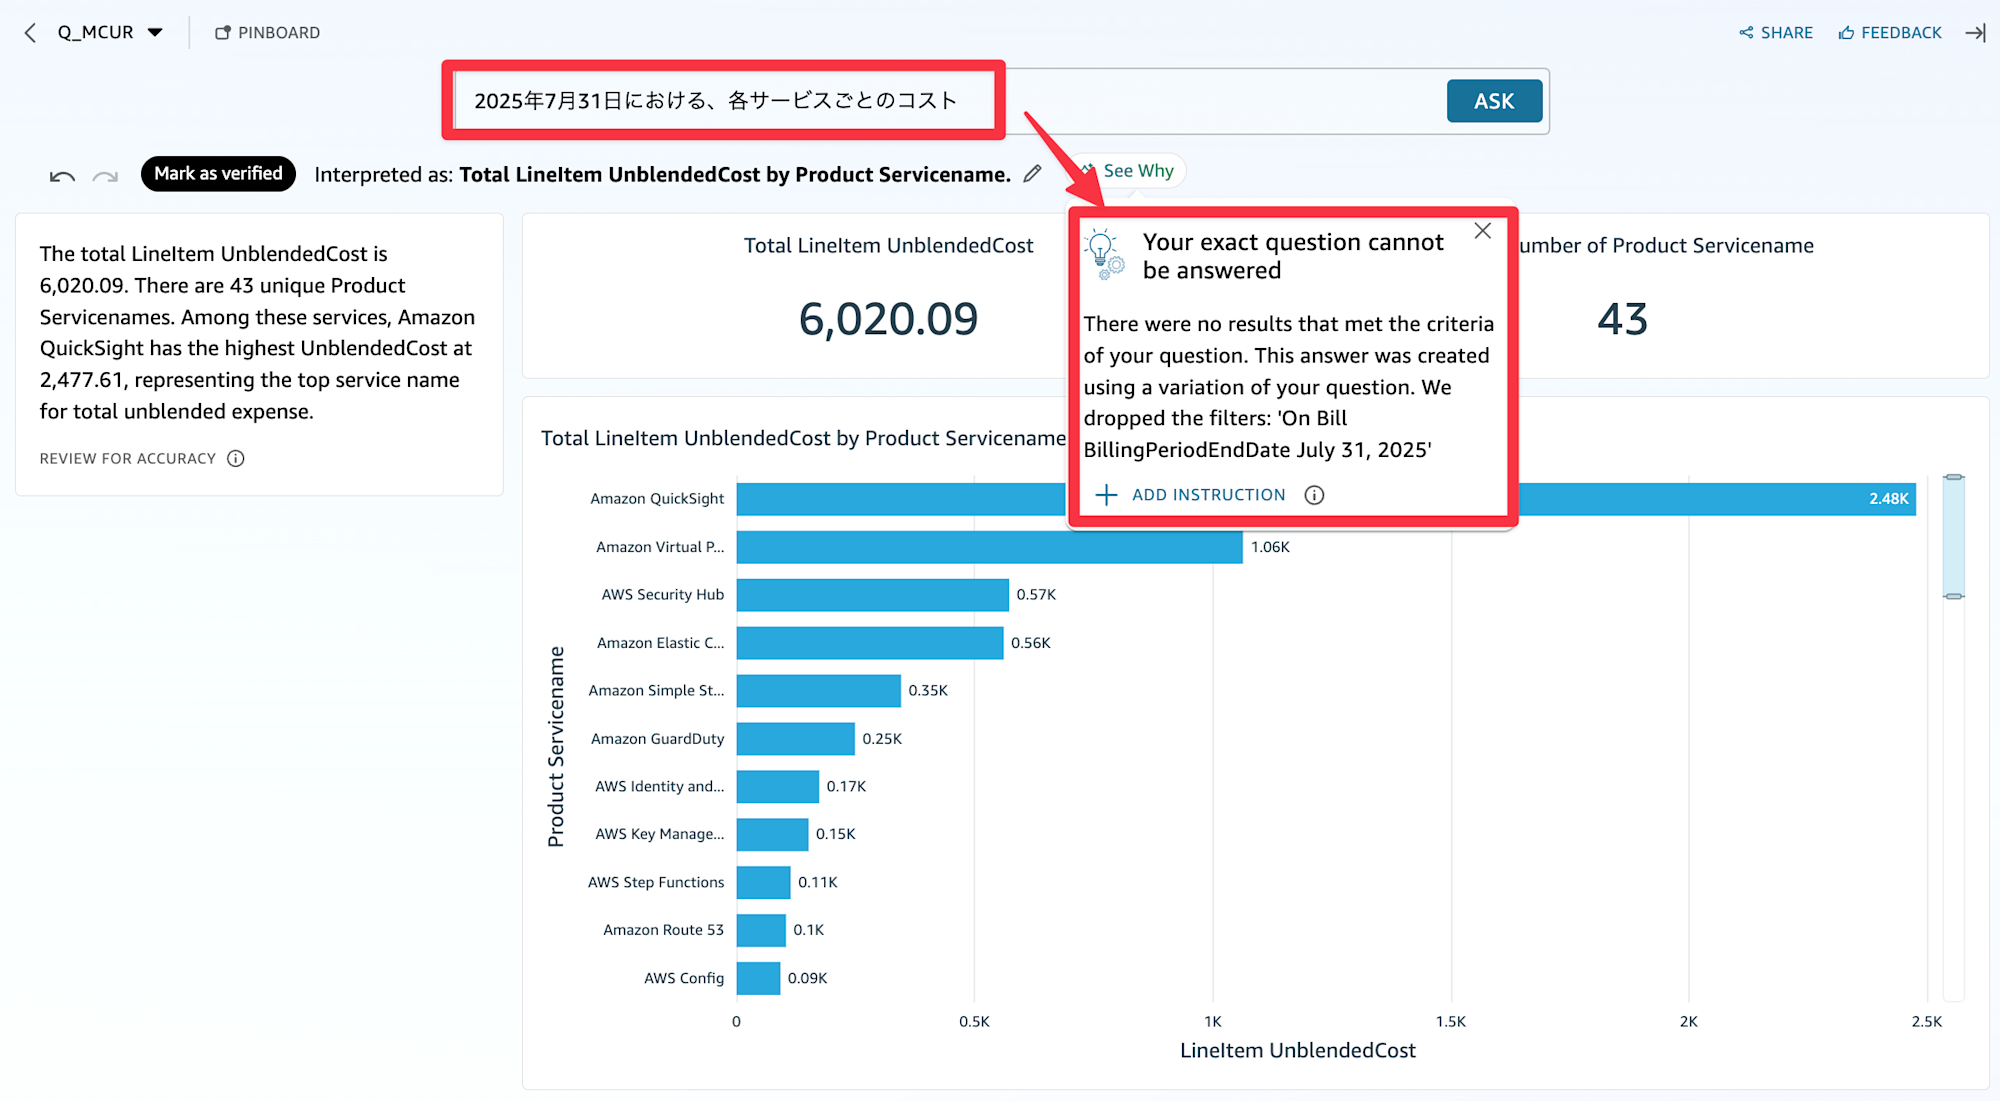Redo the last change
Viewport: 2000px width, 1101px height.
coord(105,176)
